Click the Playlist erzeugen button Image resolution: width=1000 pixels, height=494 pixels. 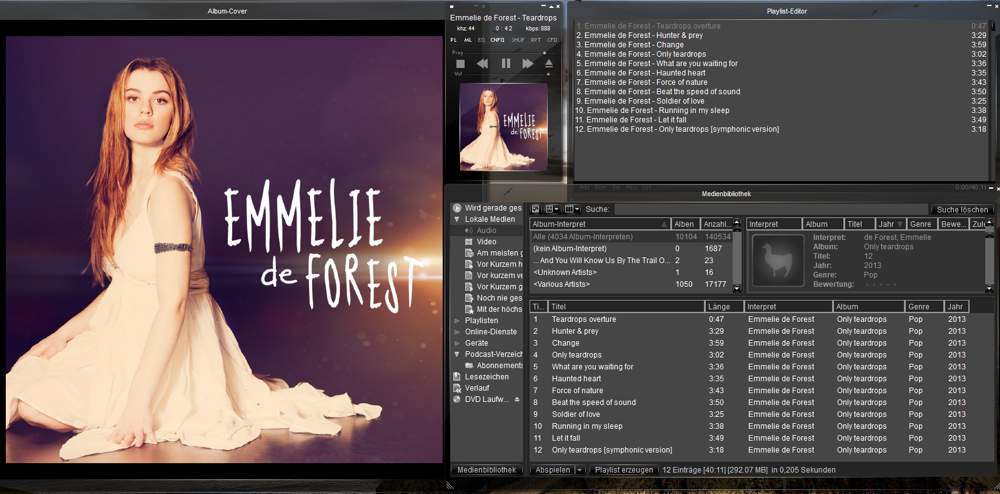coord(624,469)
